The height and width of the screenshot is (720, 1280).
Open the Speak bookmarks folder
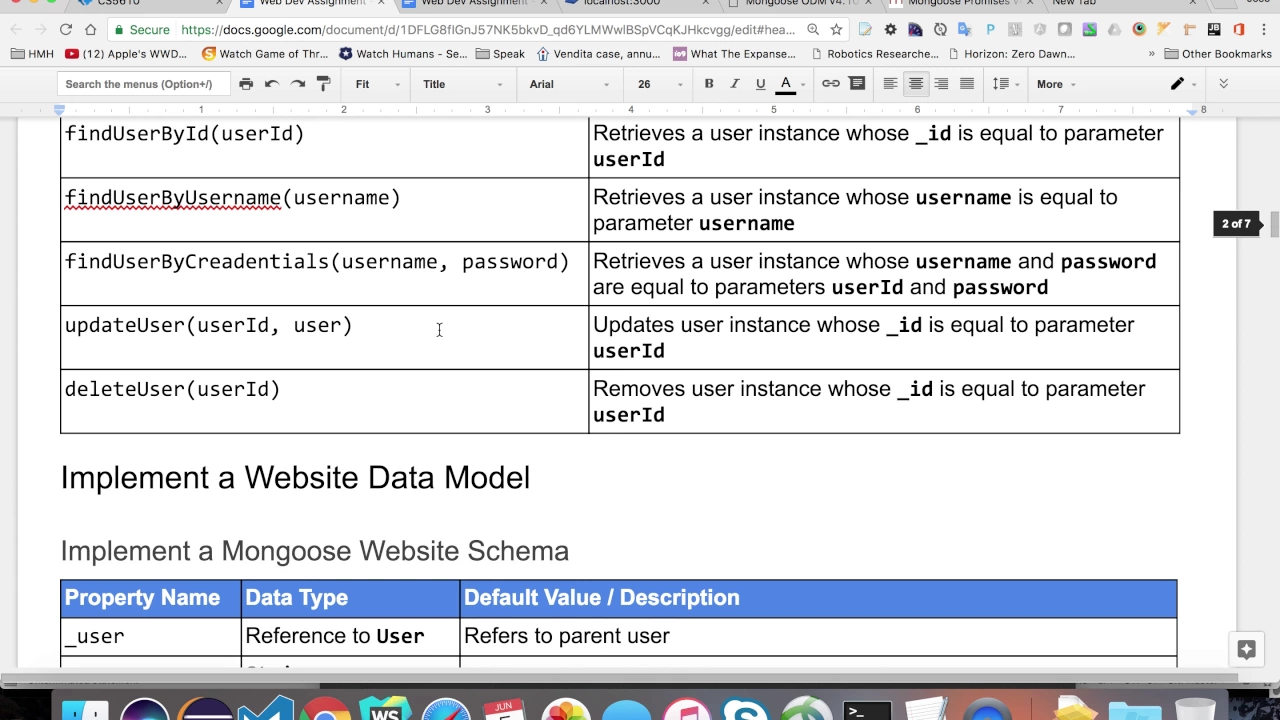500,54
